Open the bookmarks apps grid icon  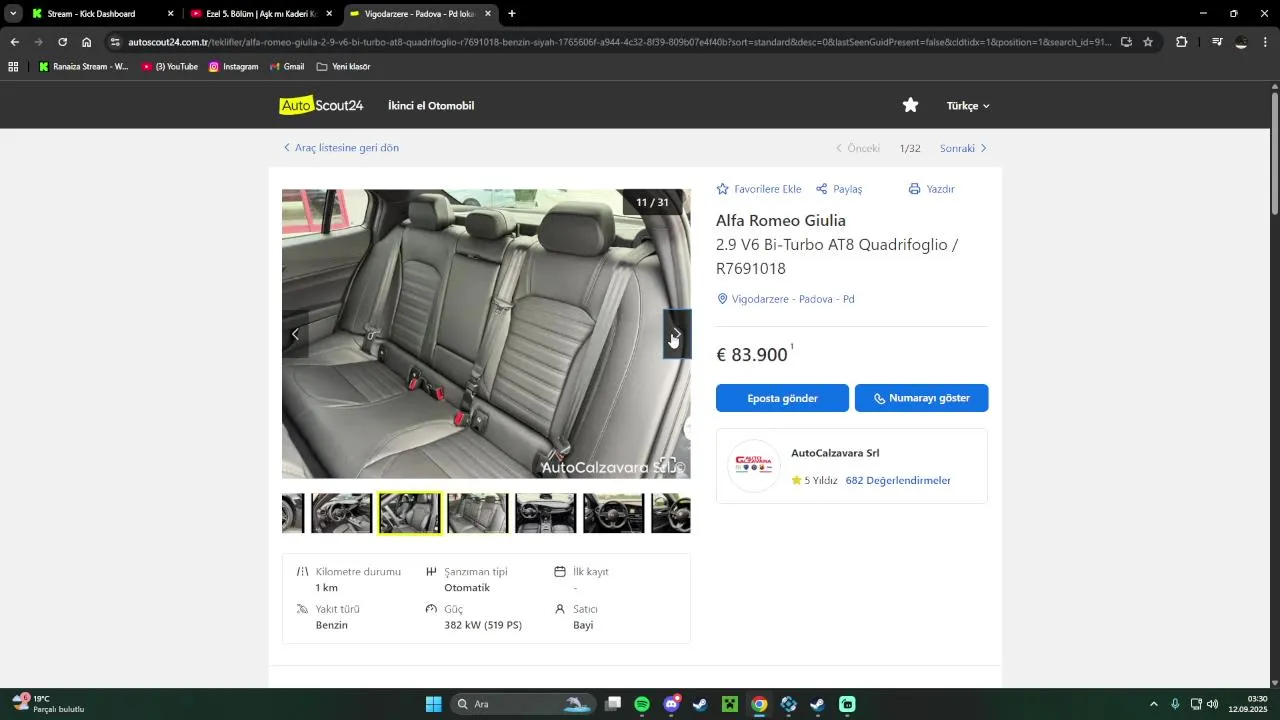click(13, 67)
